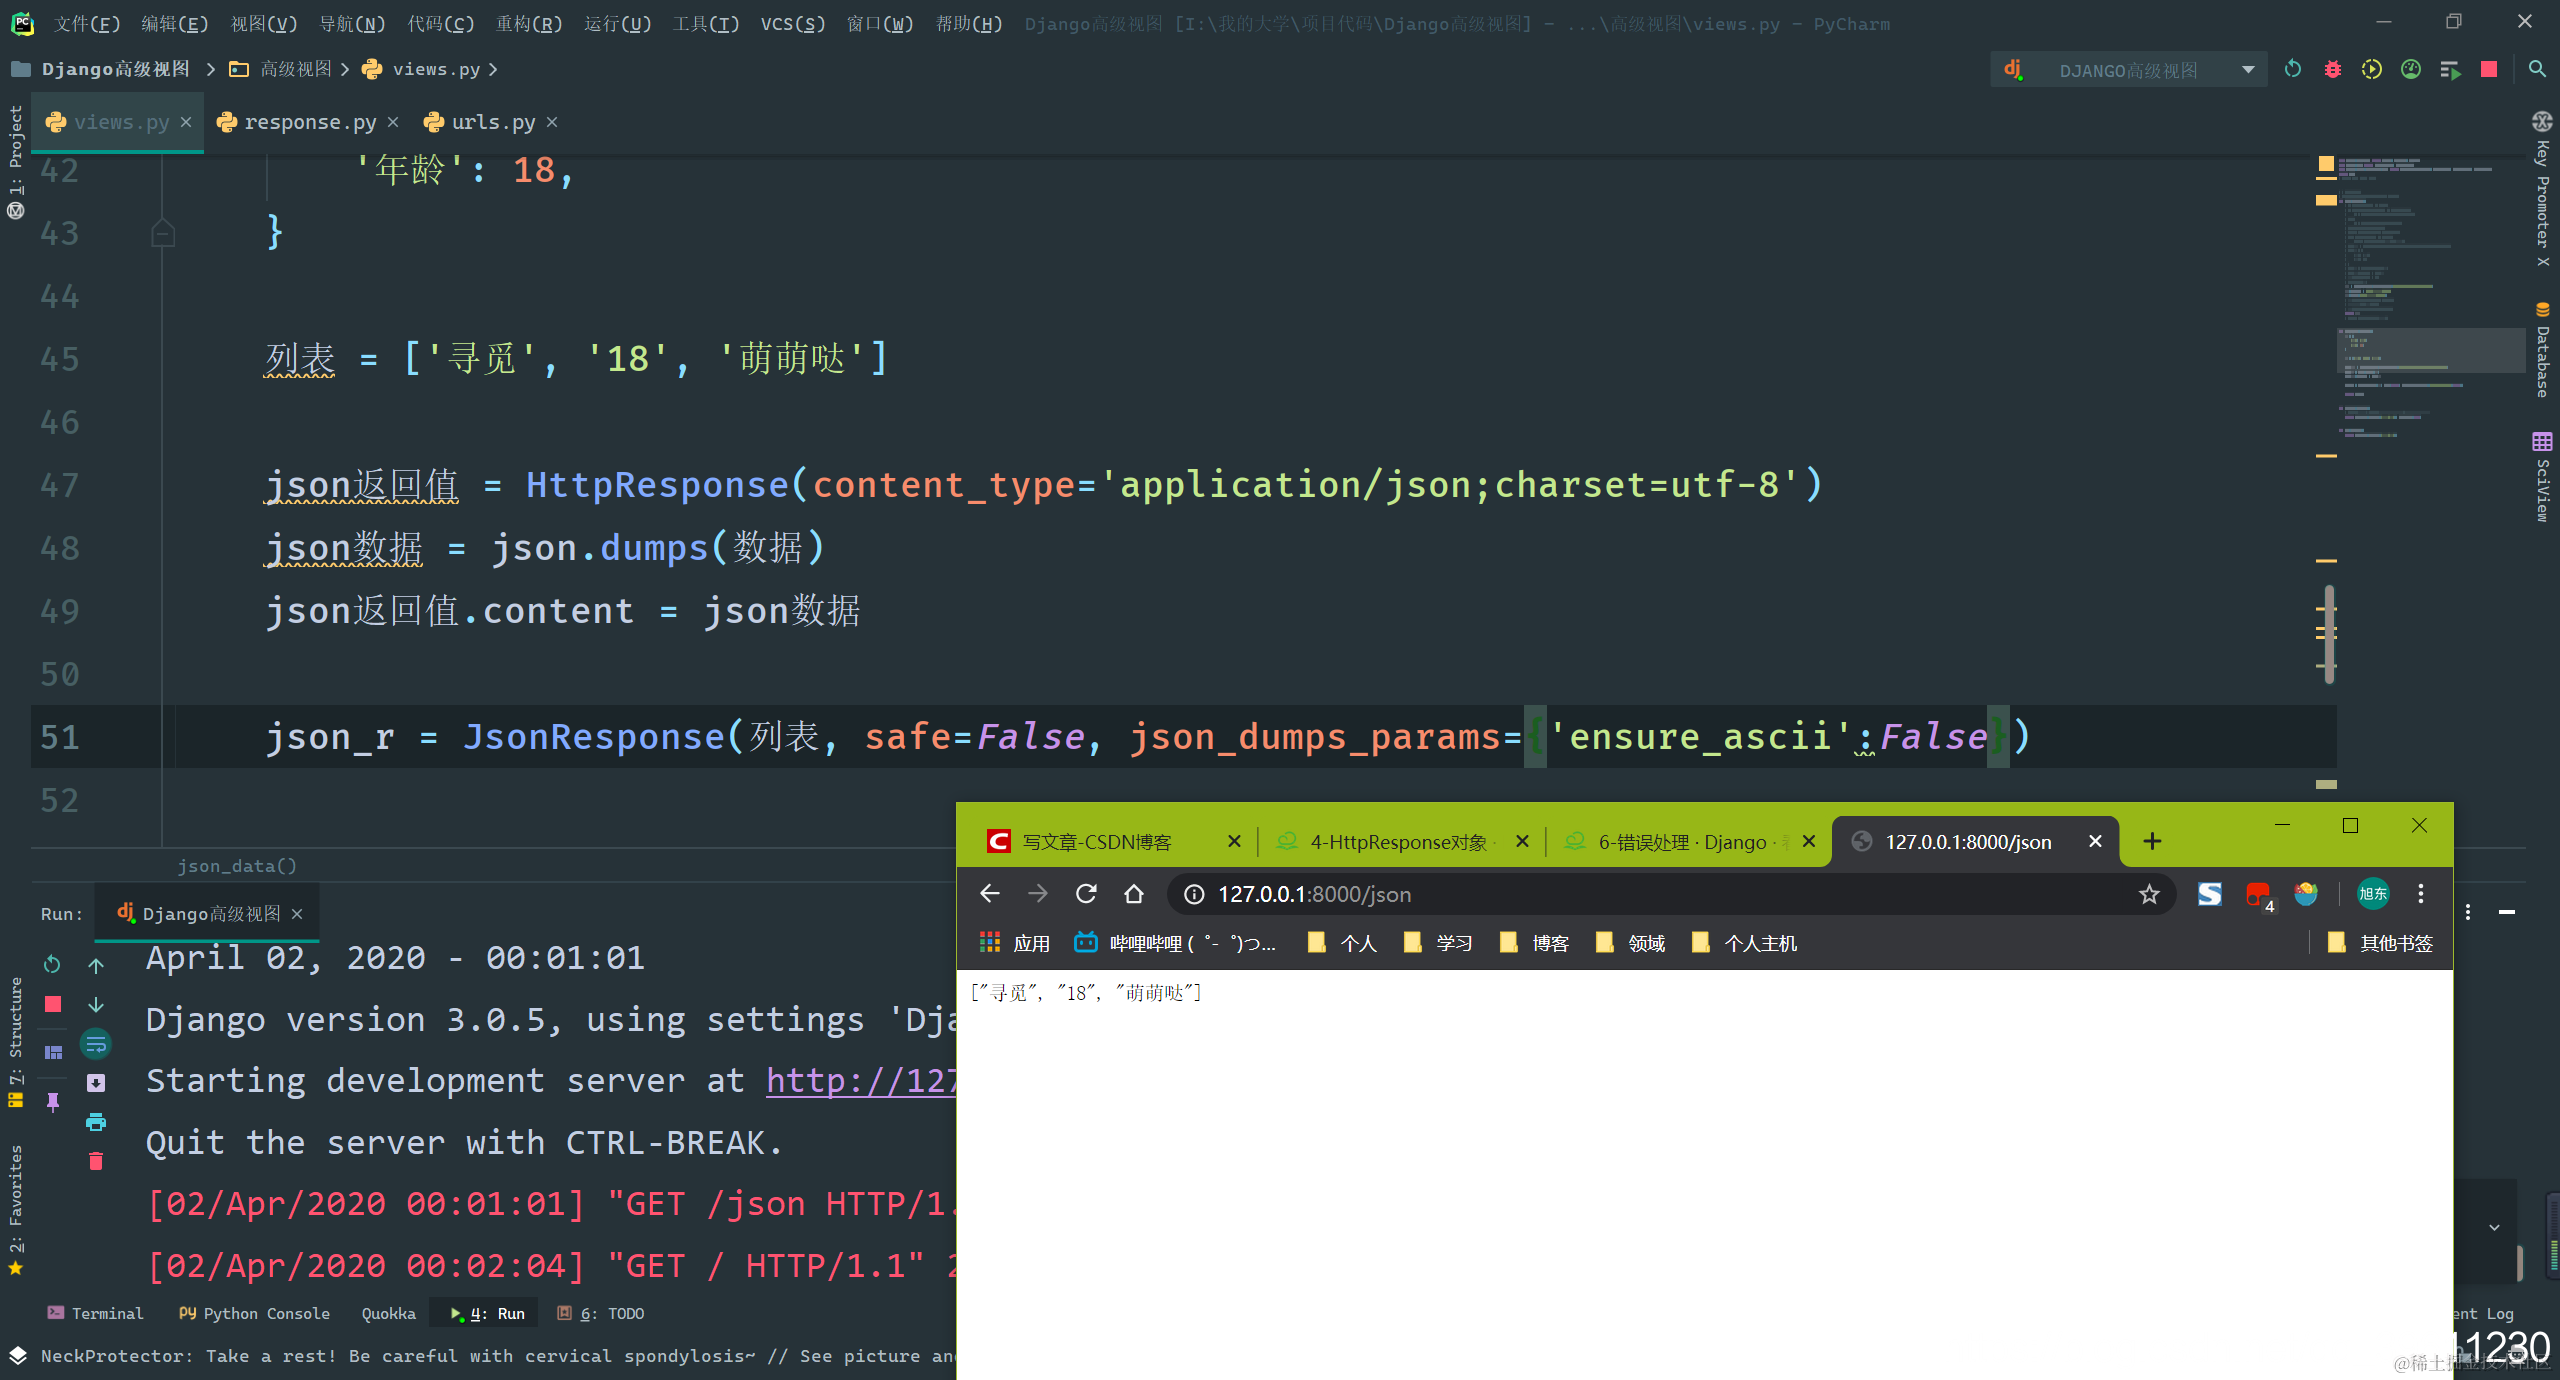The height and width of the screenshot is (1380, 2560).
Task: Expand breadcrumb arrow after views.py
Action: pyautogui.click(x=493, y=69)
